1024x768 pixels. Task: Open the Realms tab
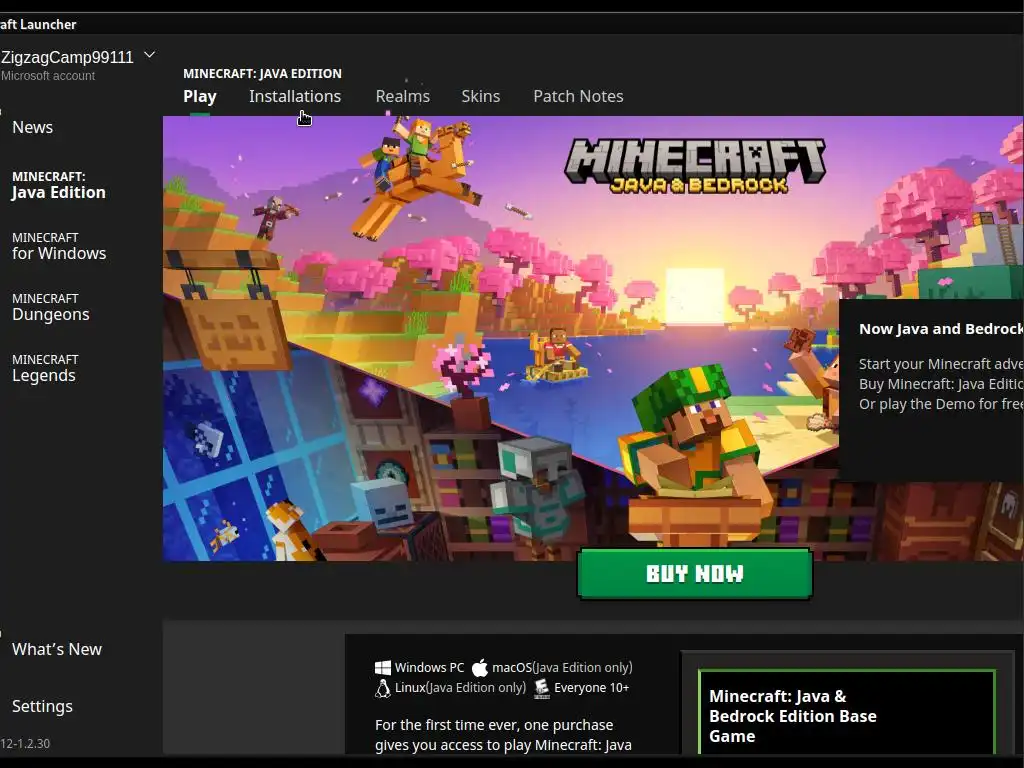(402, 97)
